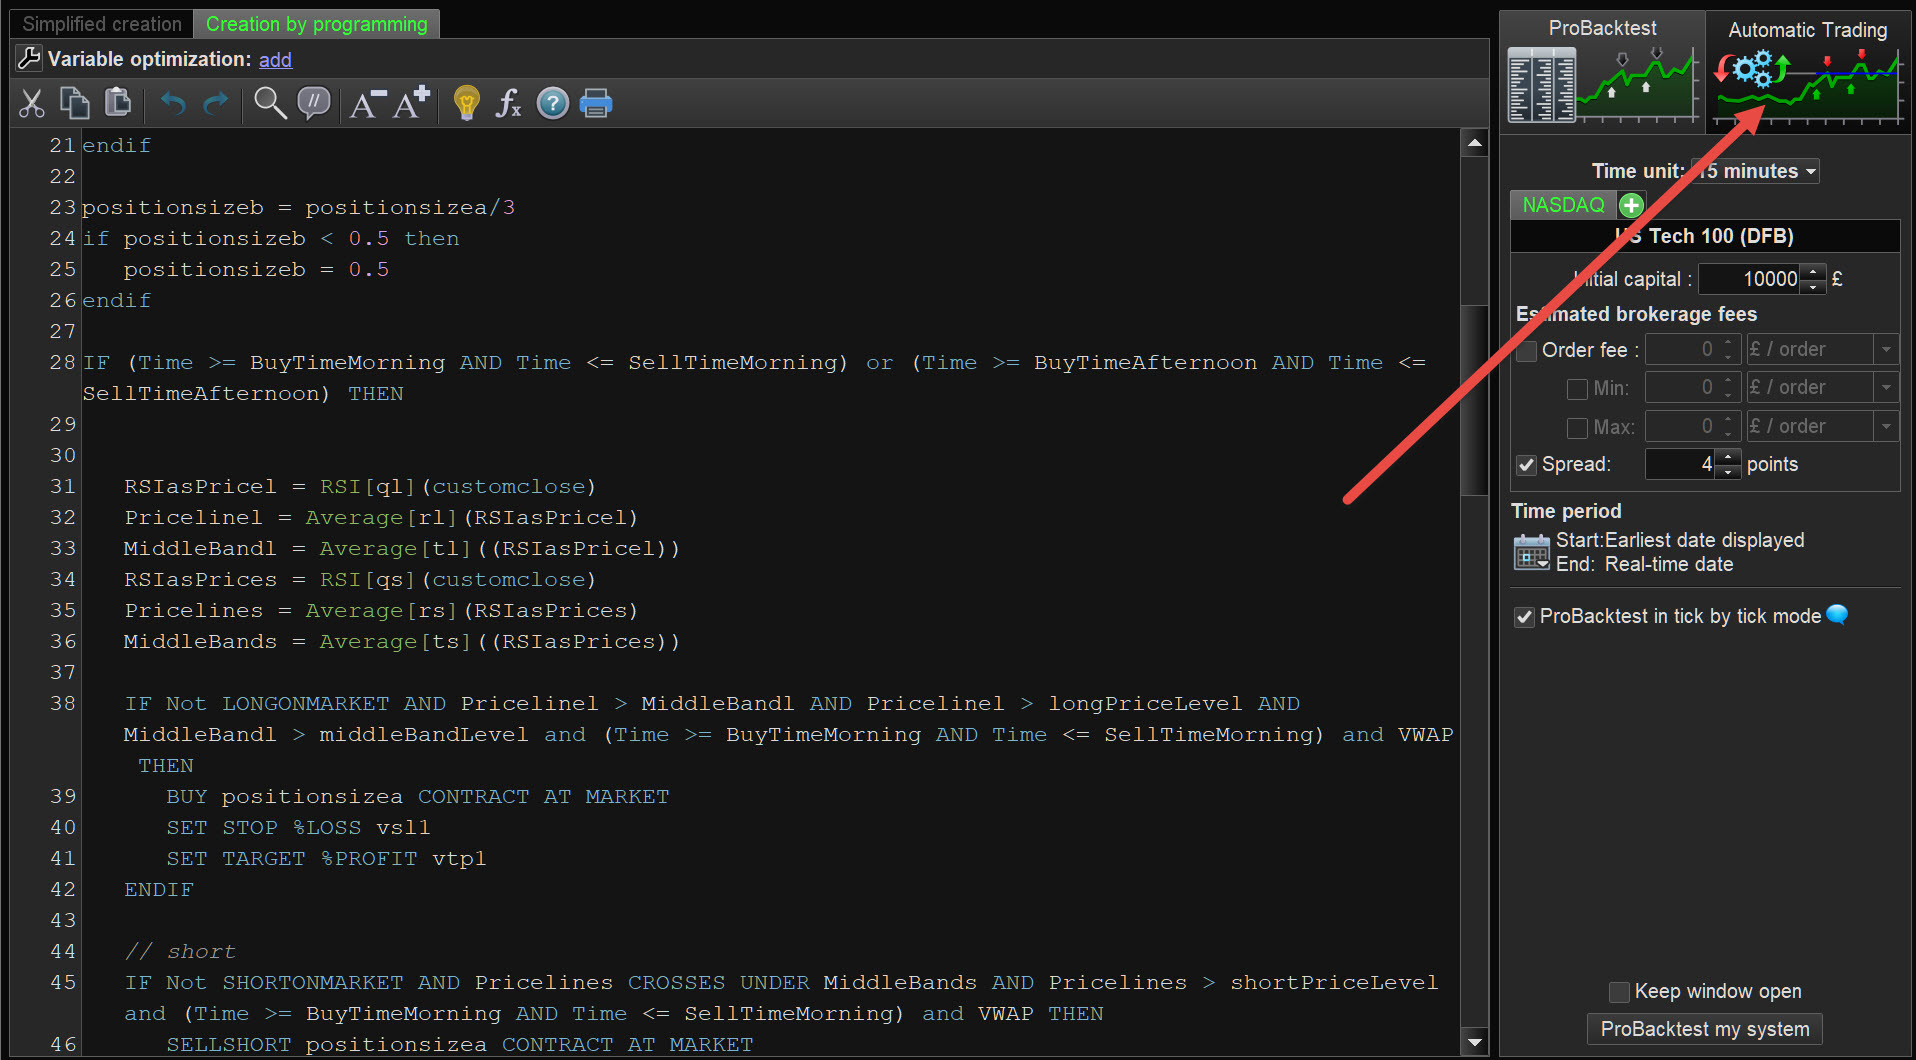1916x1060 pixels.
Task: Click the ProBacktest my system button
Action: pos(1705,1029)
